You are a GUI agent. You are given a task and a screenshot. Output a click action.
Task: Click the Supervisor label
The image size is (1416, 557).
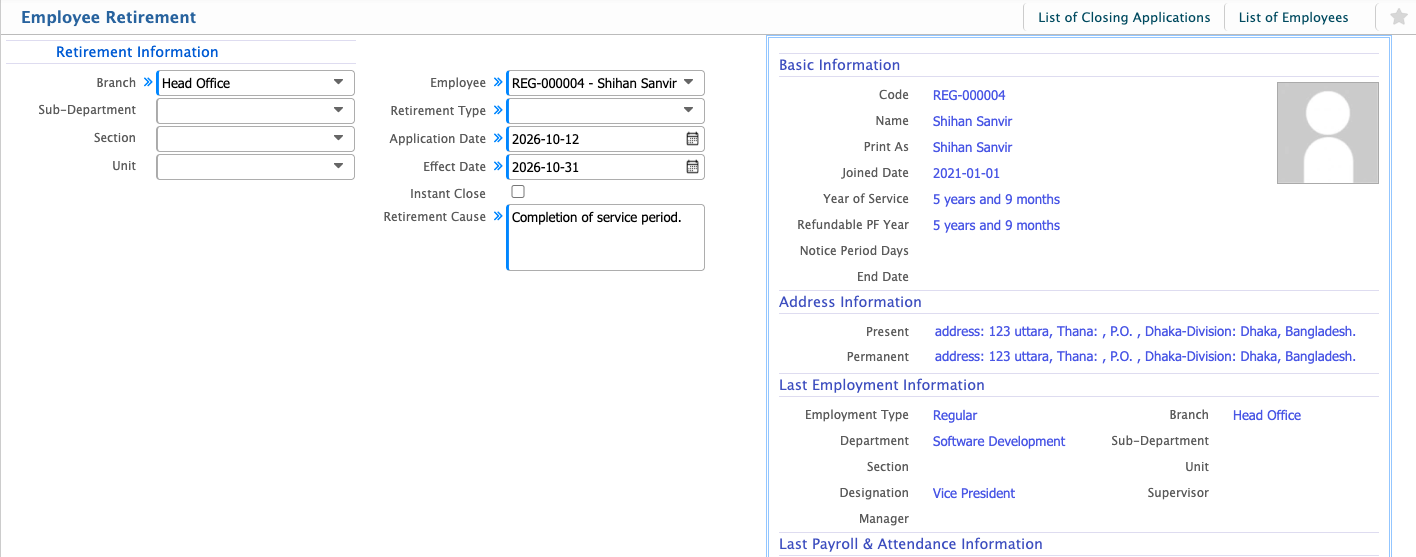click(x=1178, y=493)
